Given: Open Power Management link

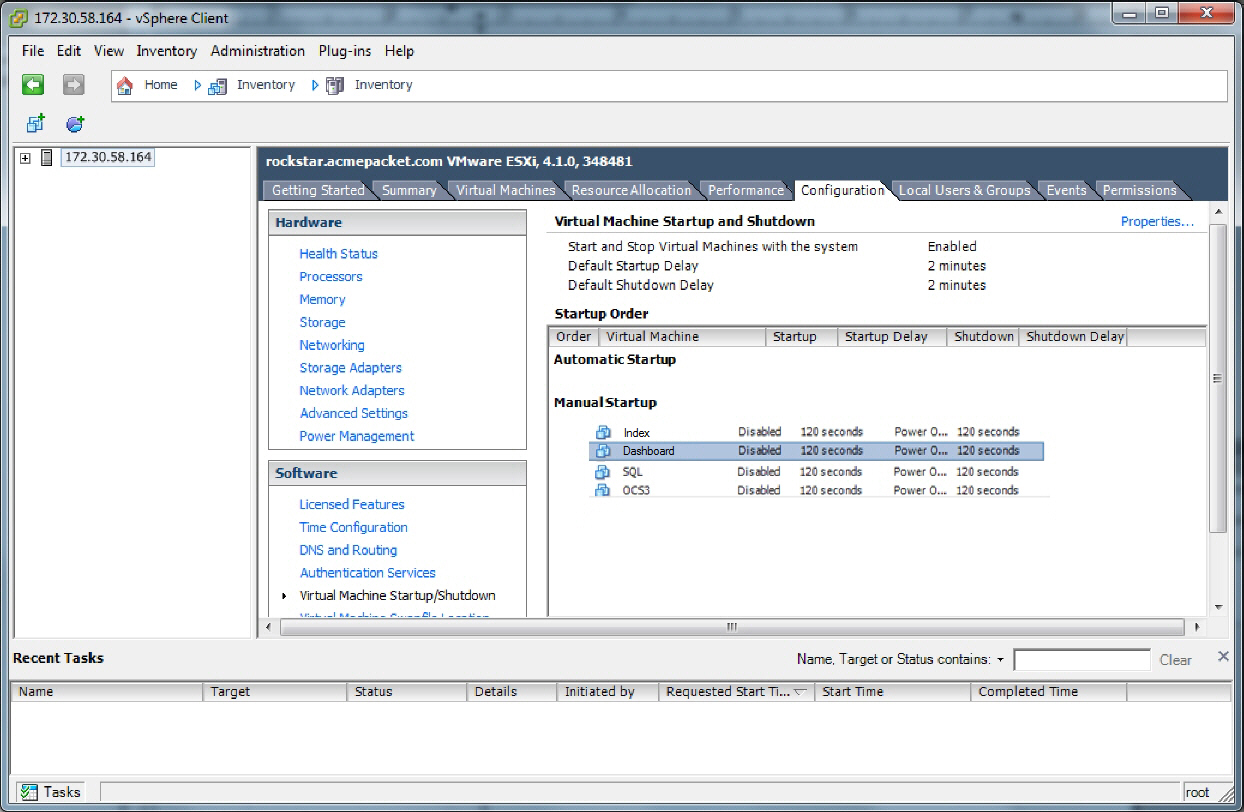Looking at the screenshot, I should point(357,437).
